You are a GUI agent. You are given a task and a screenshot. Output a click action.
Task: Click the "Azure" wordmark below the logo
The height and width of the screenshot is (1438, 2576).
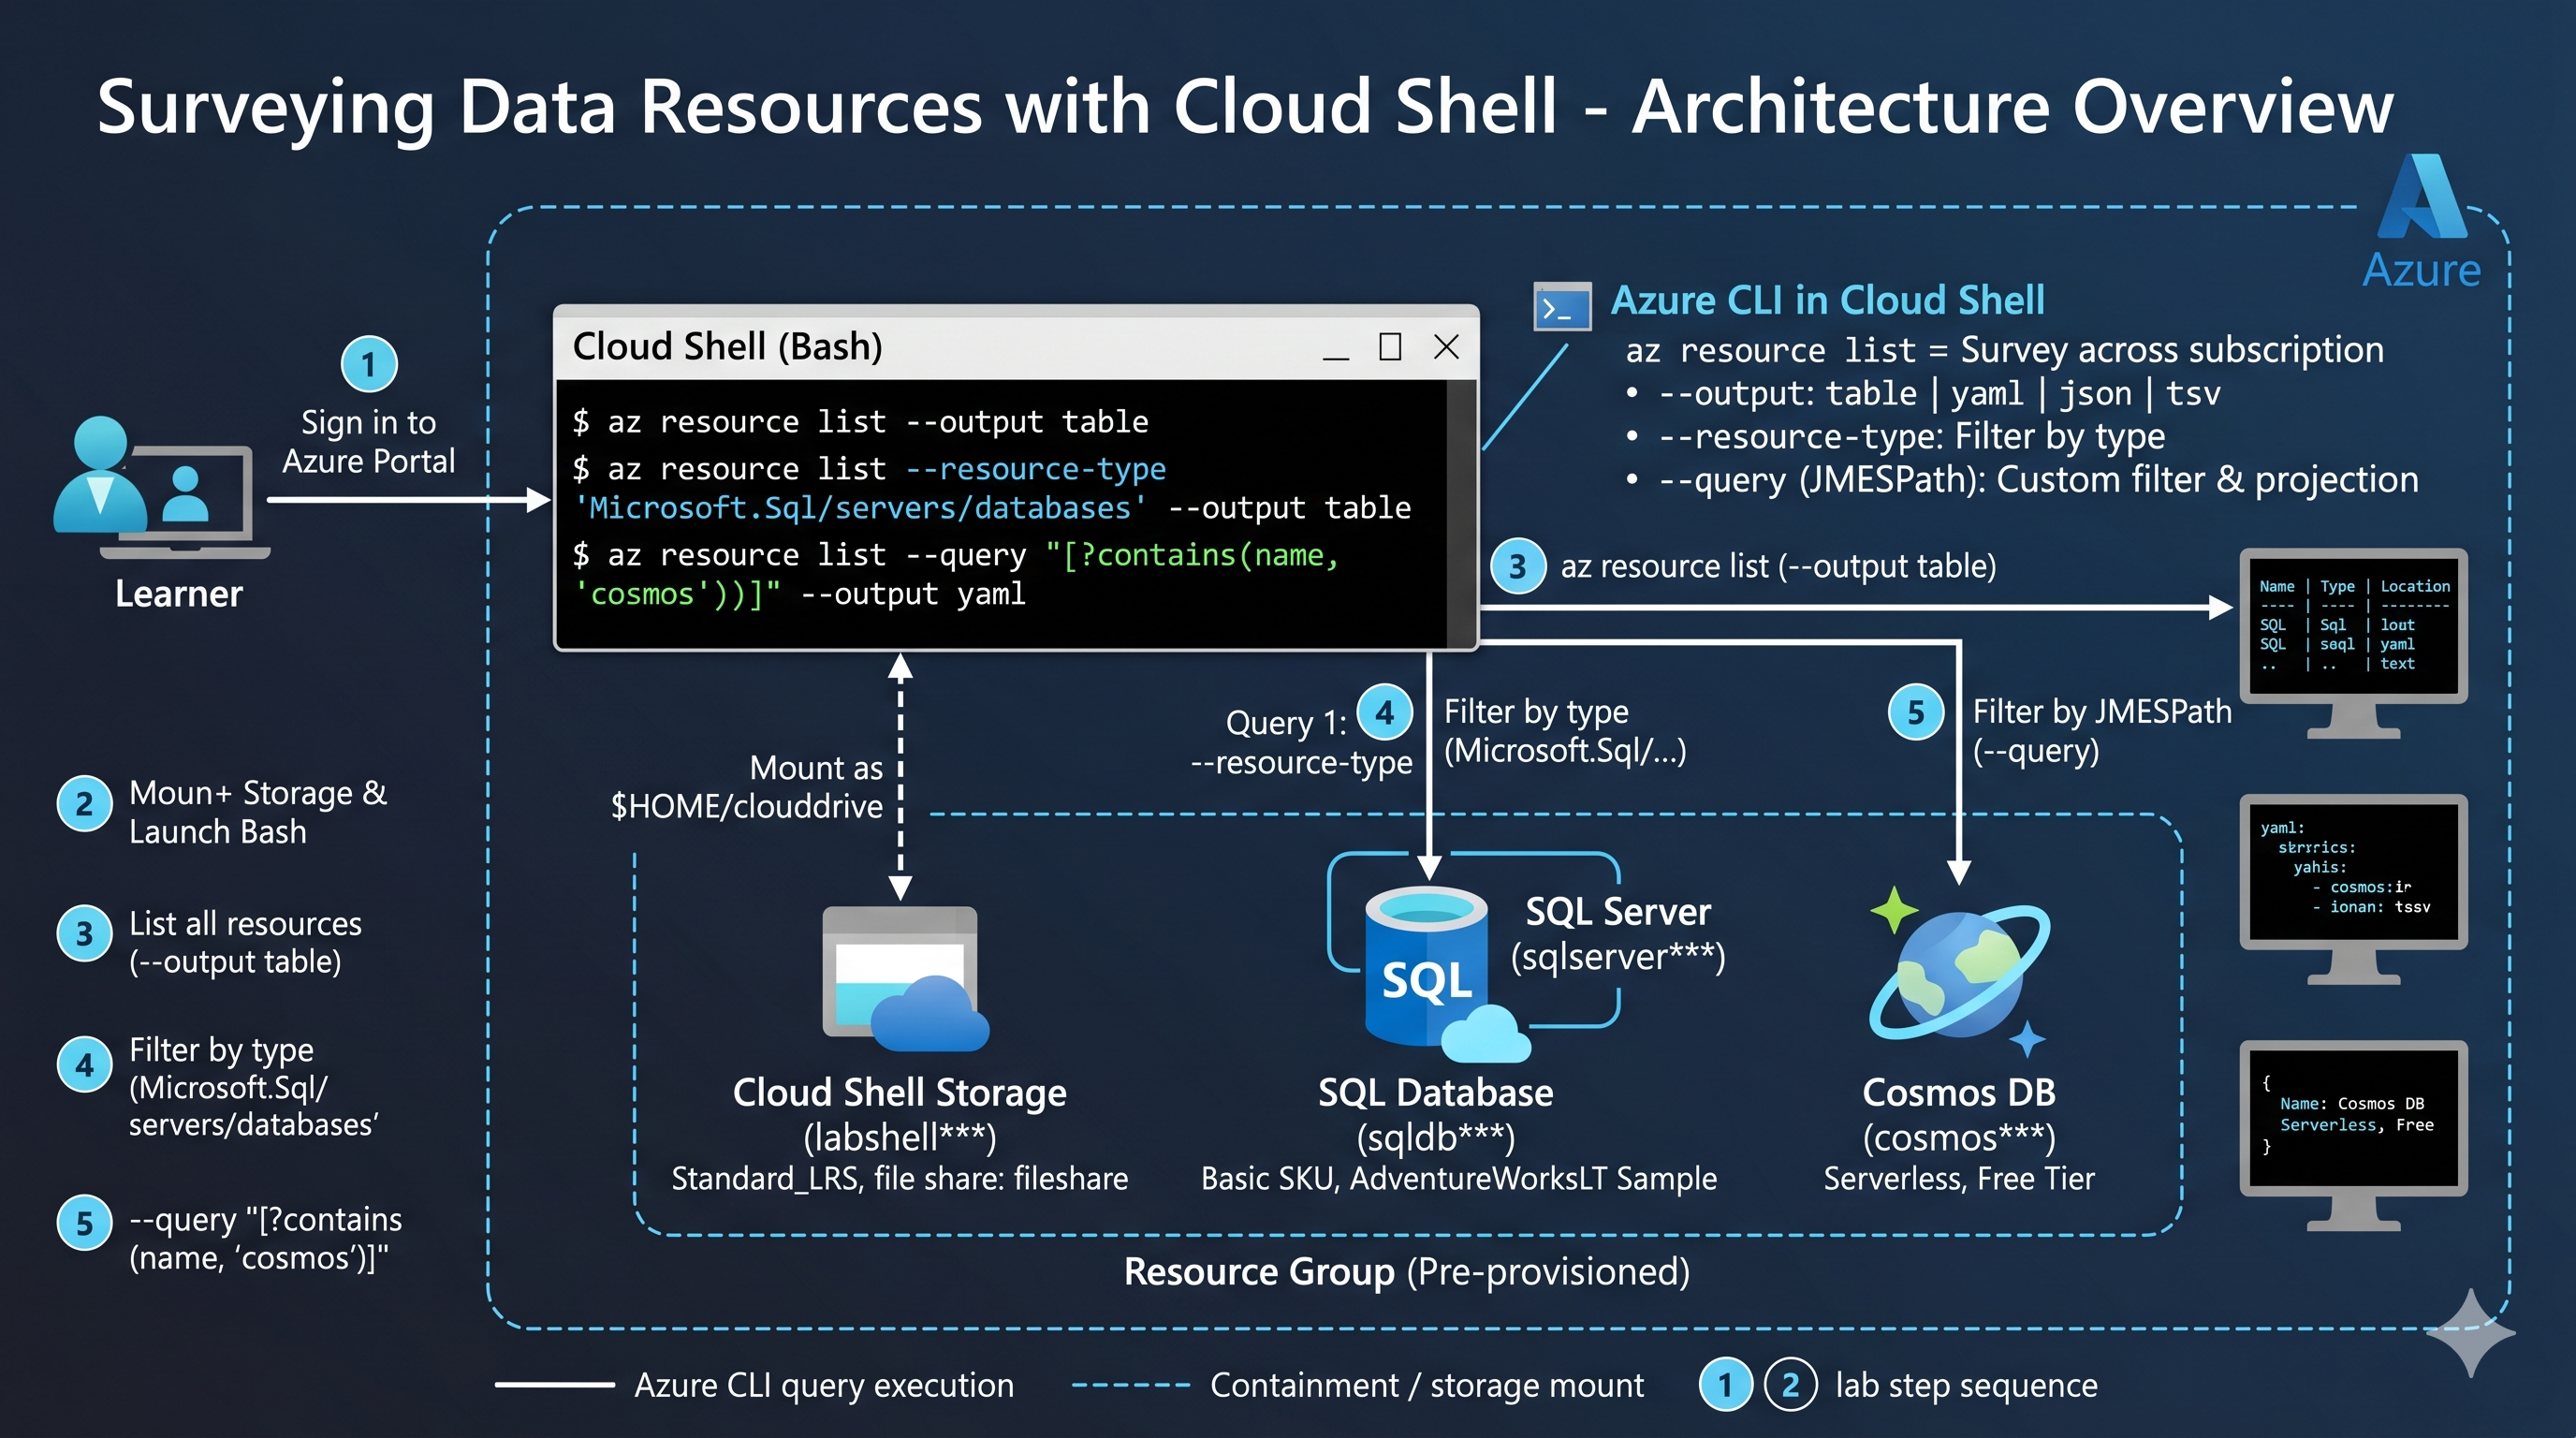coord(2421,270)
